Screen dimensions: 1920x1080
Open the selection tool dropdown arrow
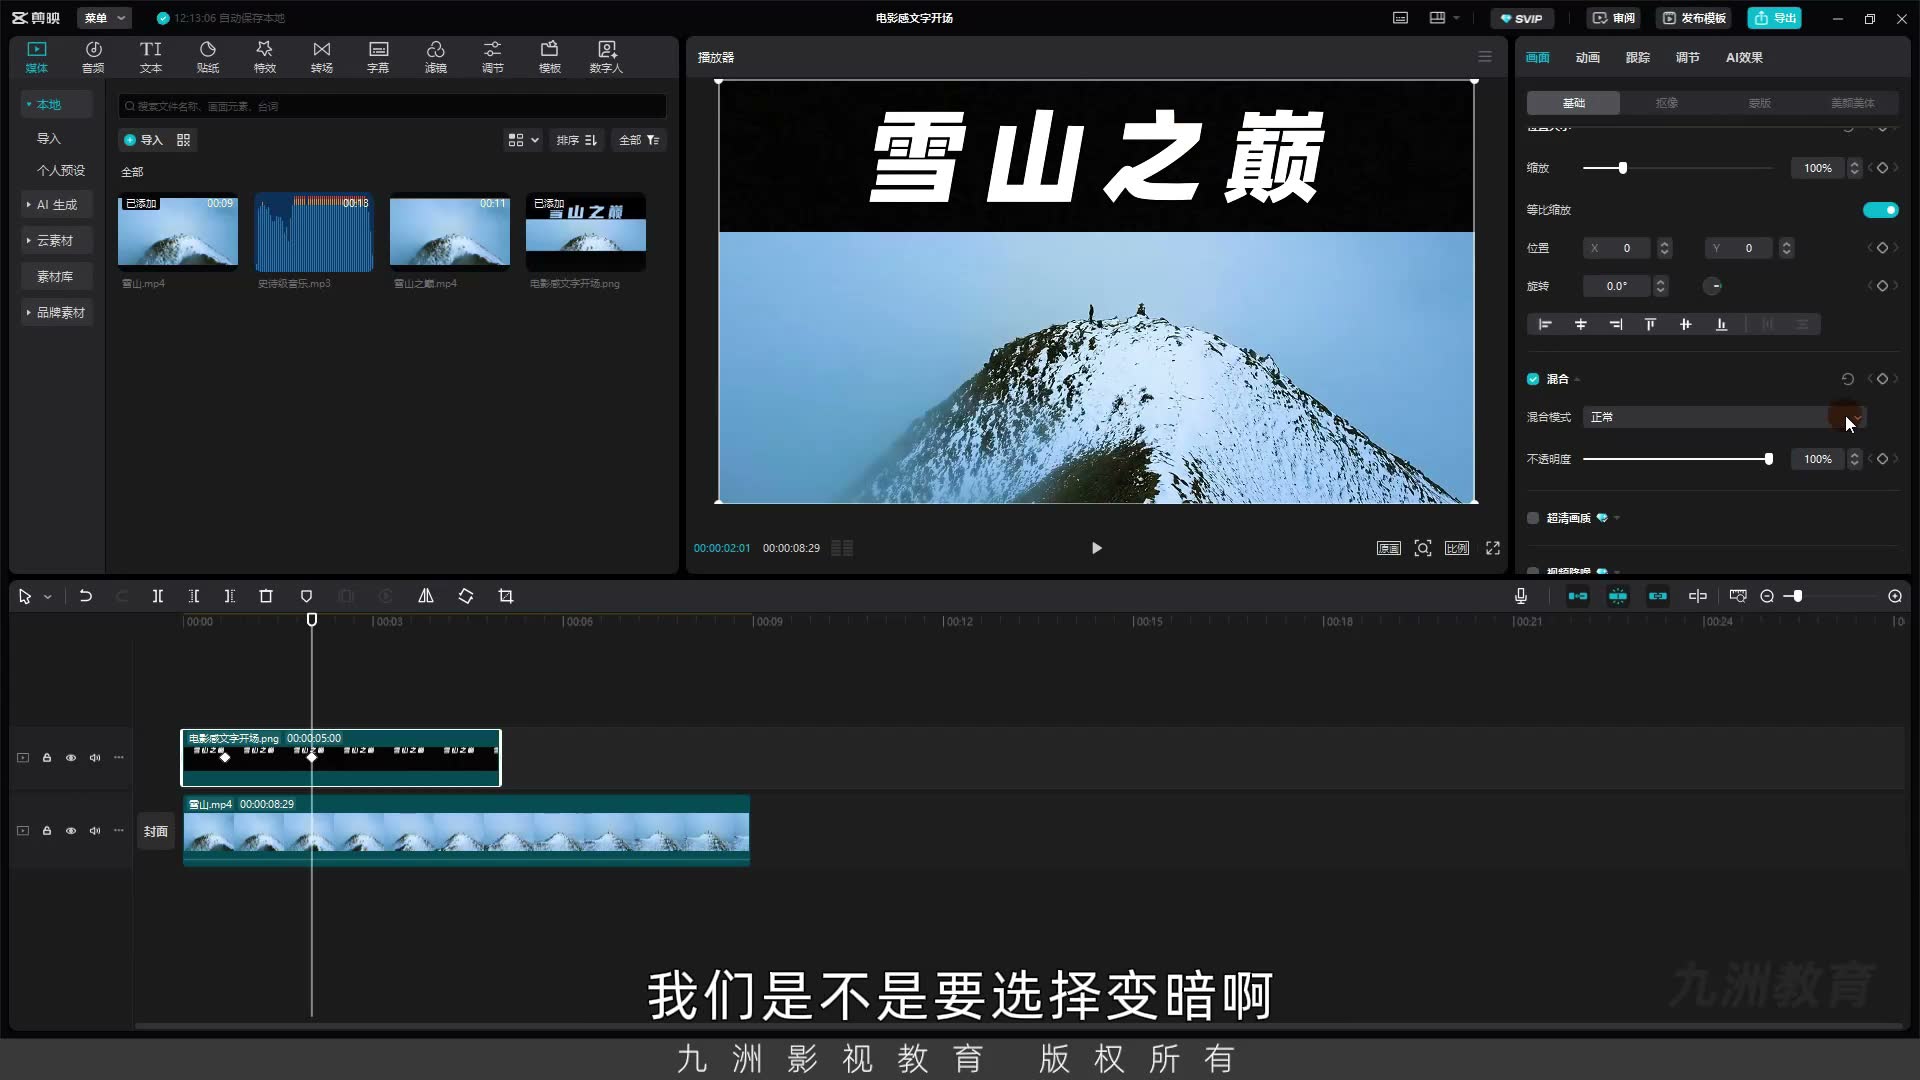pos(47,597)
